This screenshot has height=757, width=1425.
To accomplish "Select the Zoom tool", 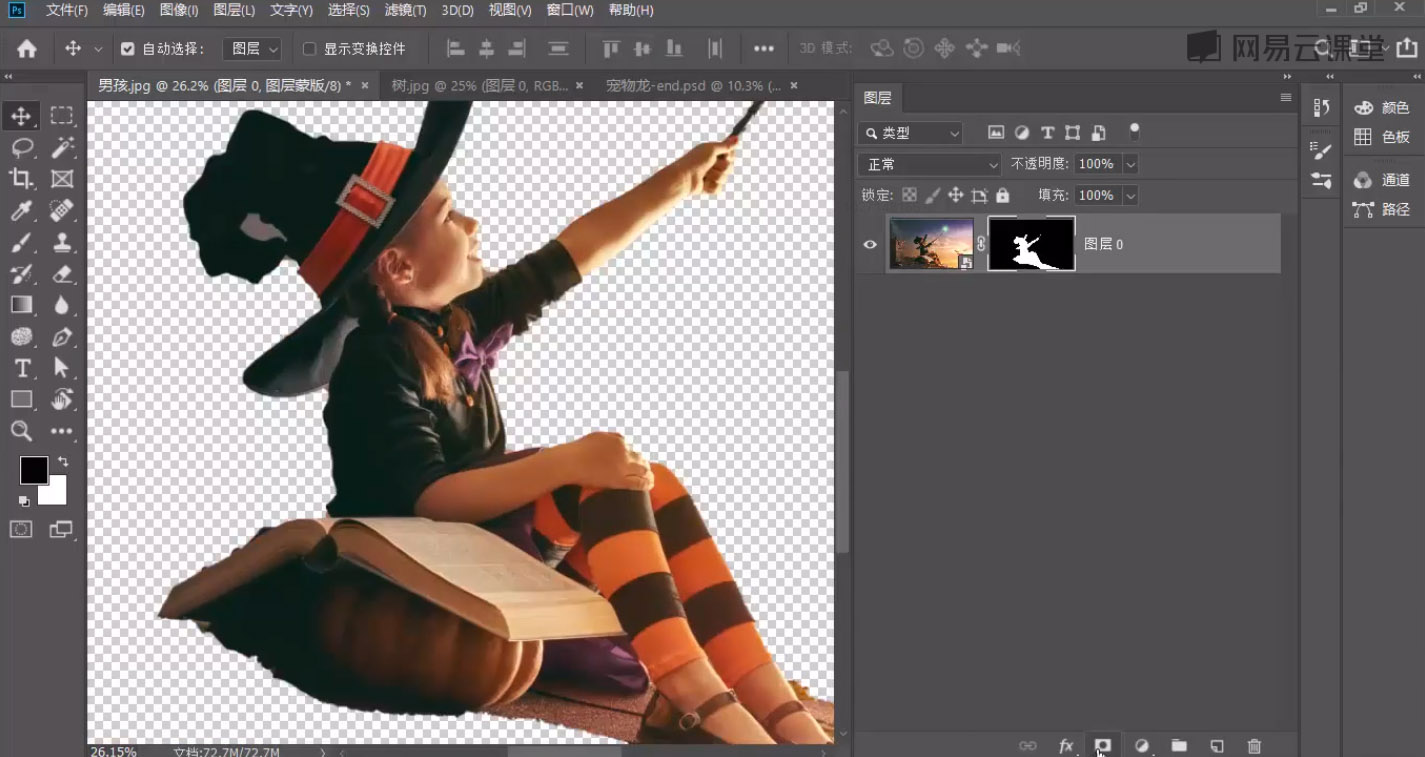I will (21, 431).
